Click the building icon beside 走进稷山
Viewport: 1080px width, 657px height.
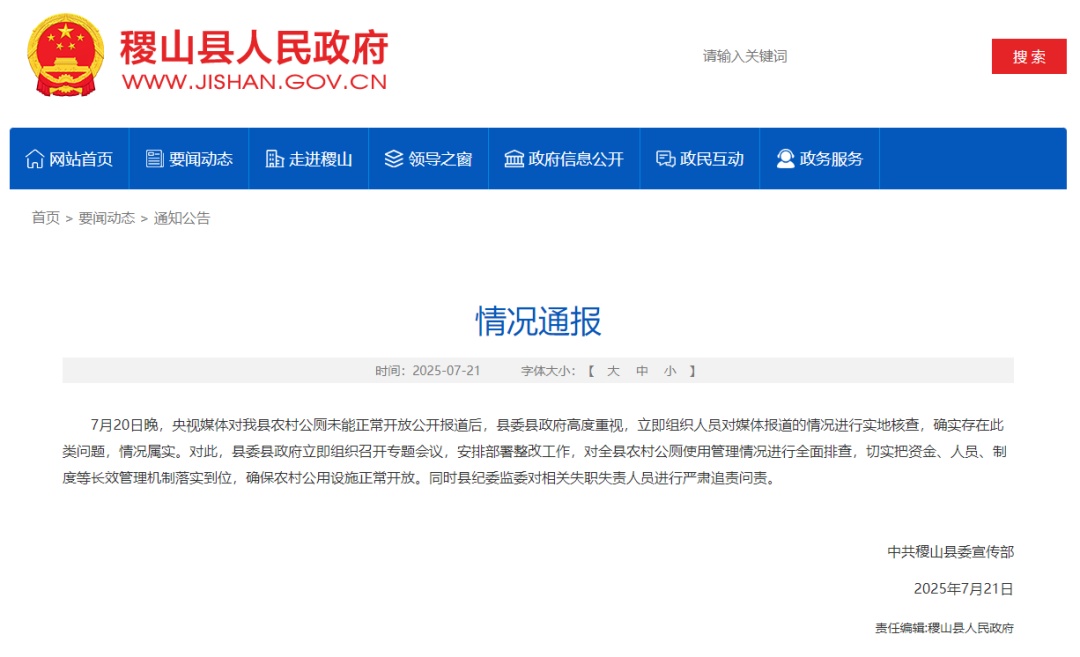(271, 158)
